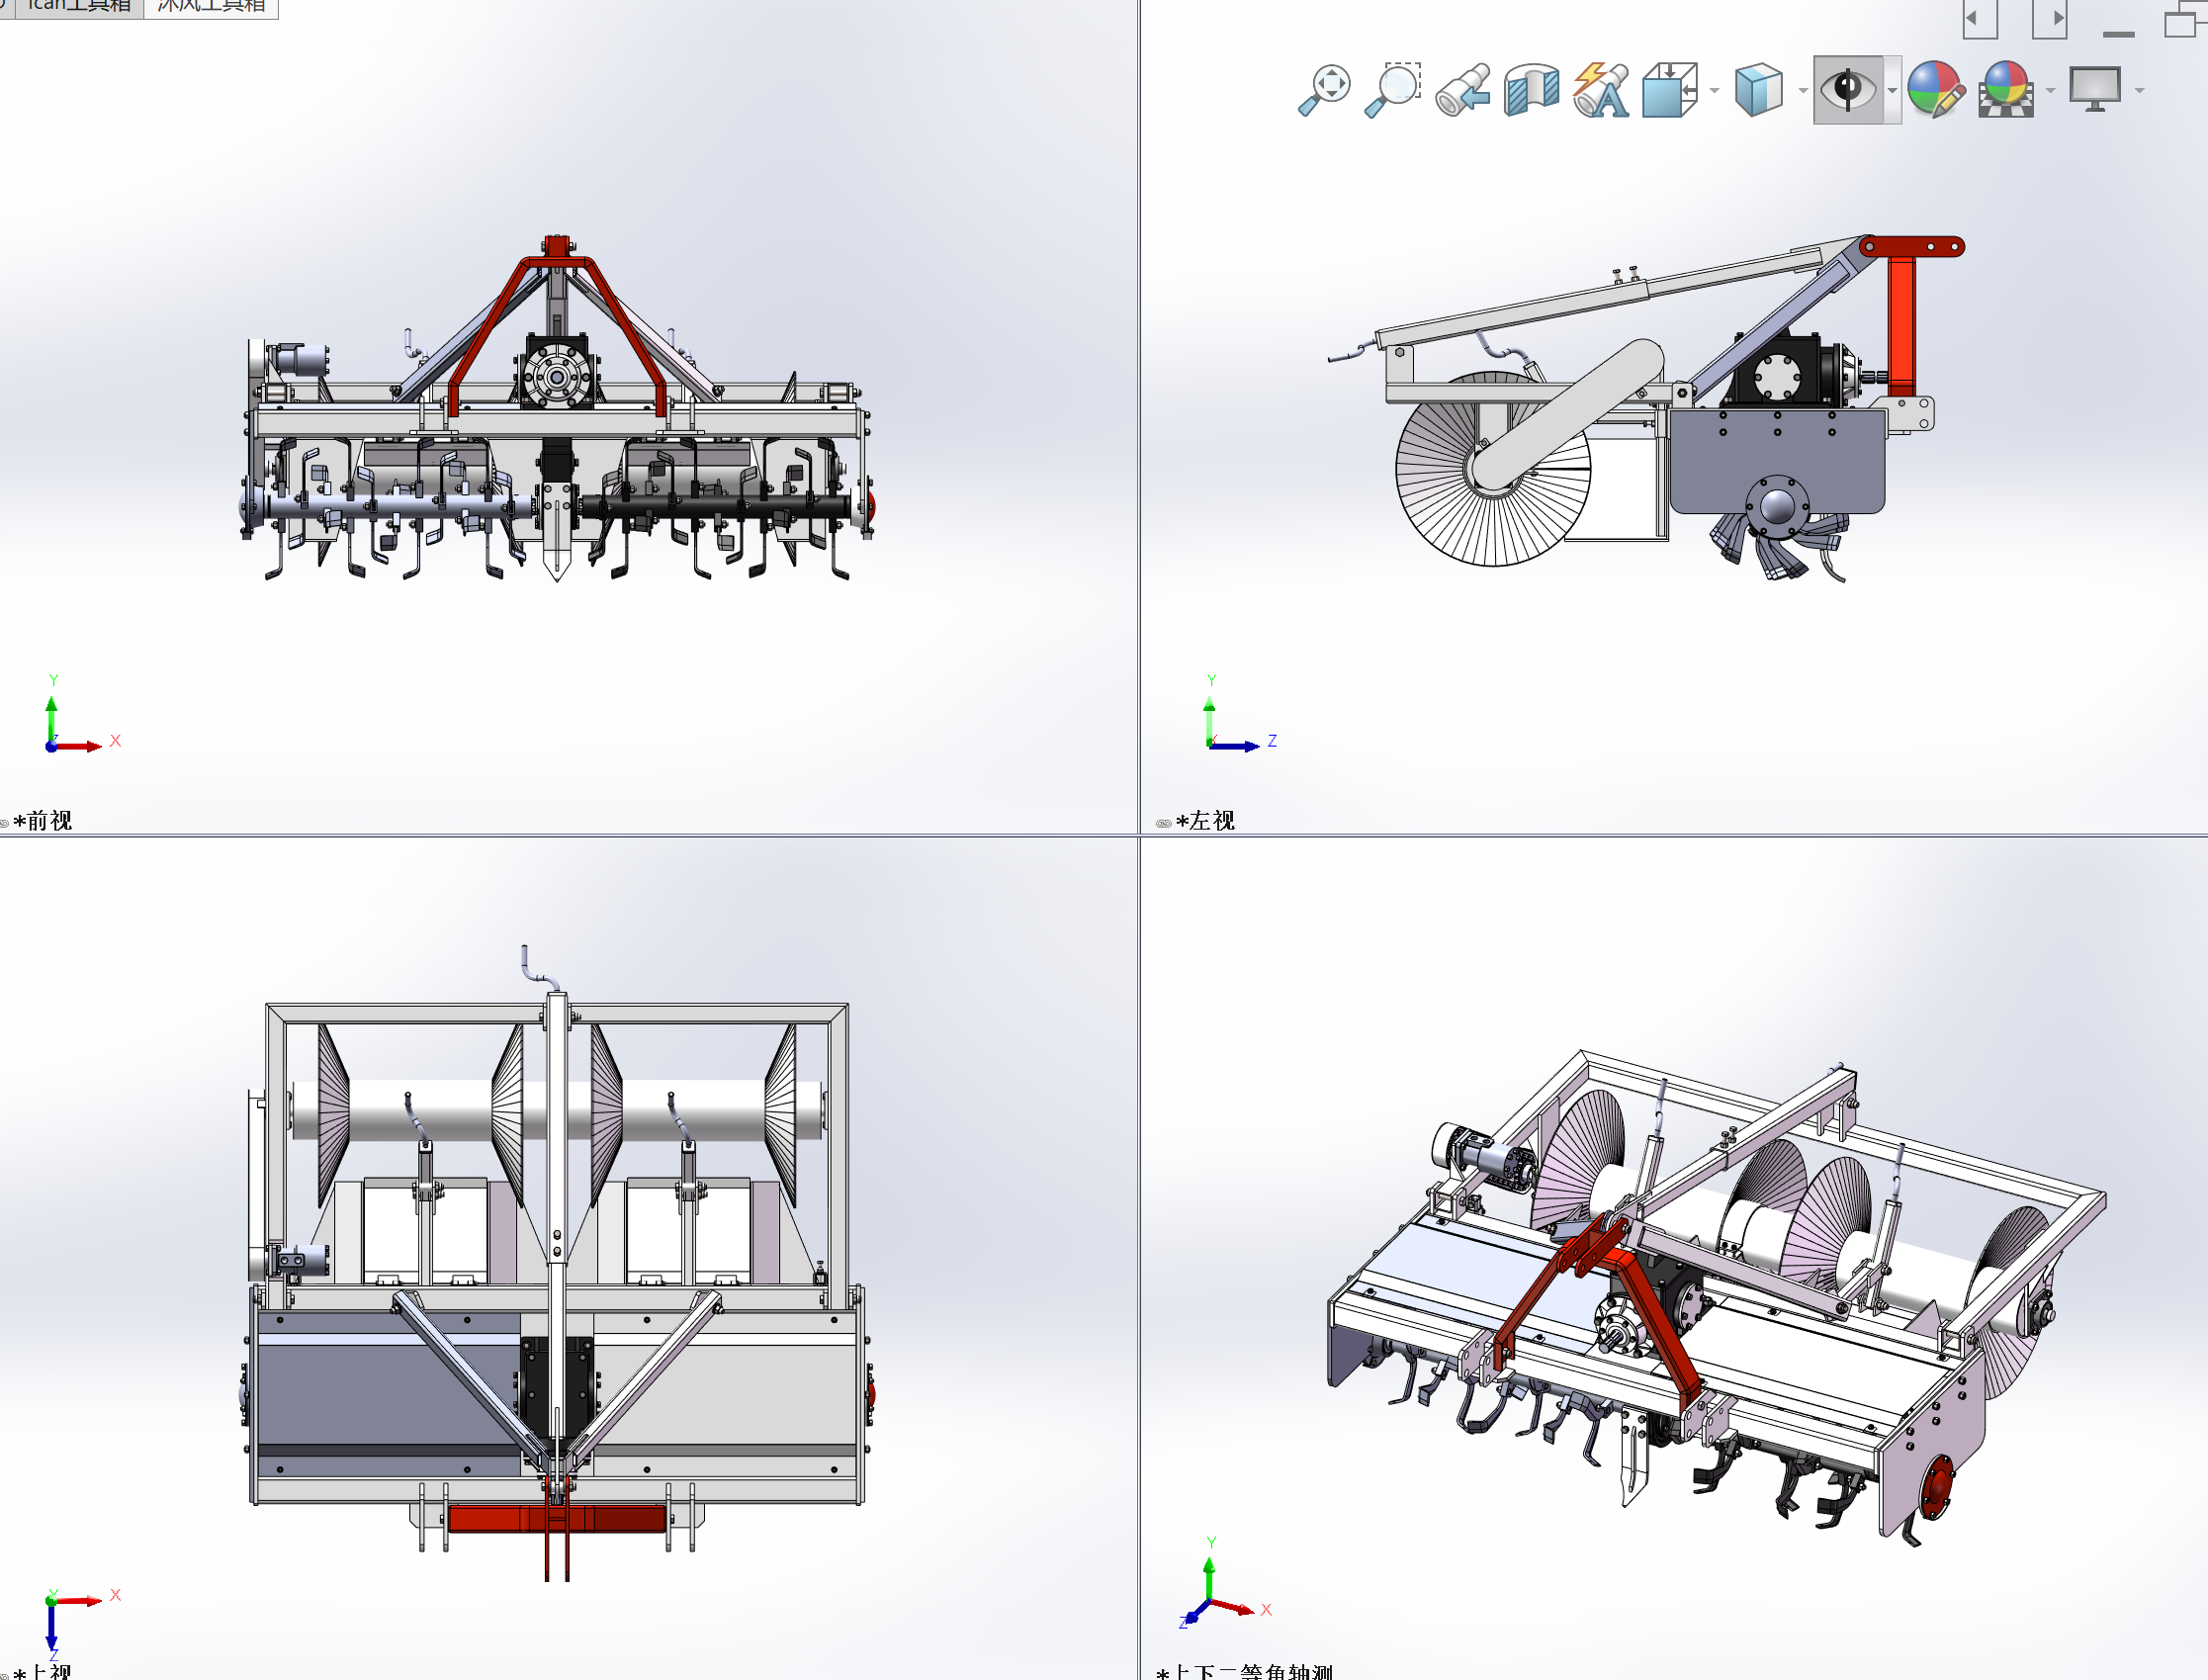Open the Edit Appearance color ball

tap(1934, 90)
